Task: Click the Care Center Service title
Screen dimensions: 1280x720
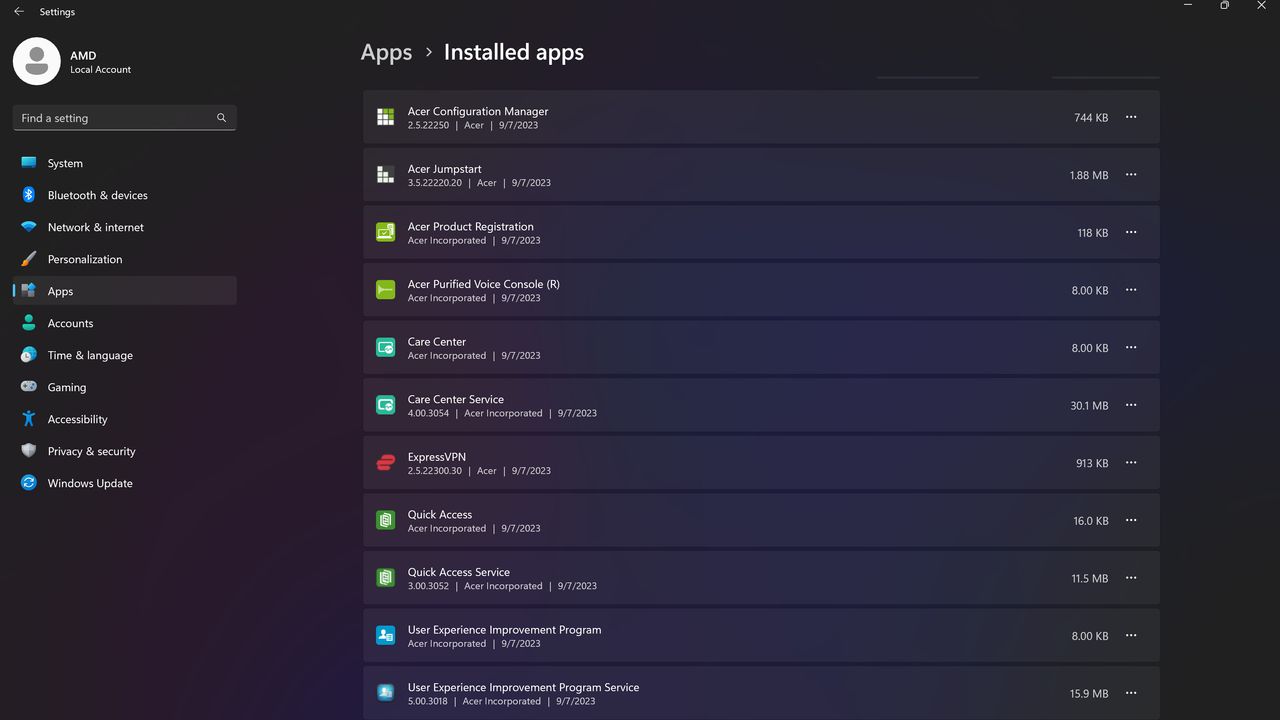Action: point(456,399)
